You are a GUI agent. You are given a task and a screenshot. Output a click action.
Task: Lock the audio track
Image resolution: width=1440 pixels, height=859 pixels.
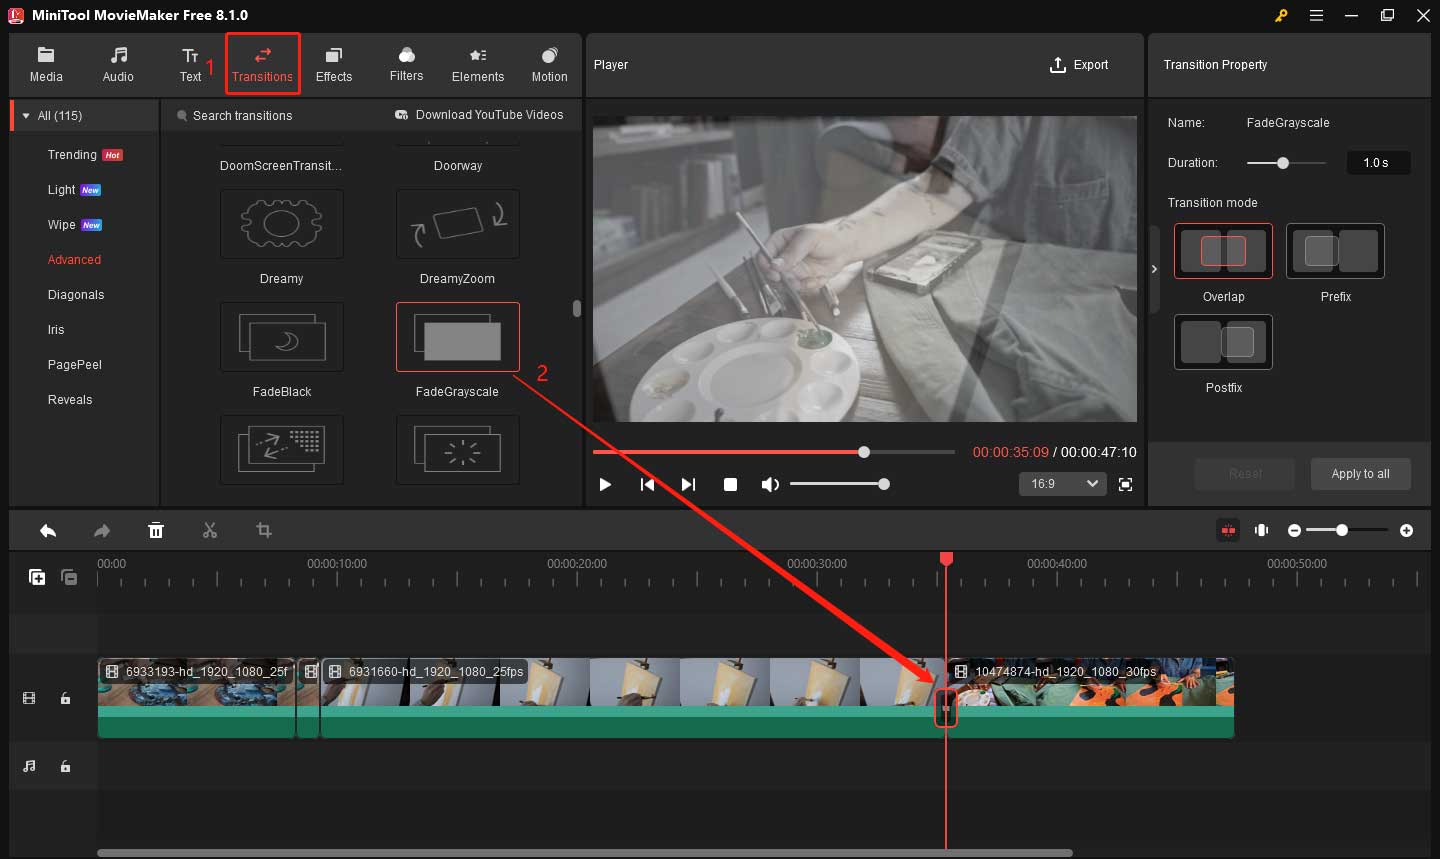tap(65, 766)
